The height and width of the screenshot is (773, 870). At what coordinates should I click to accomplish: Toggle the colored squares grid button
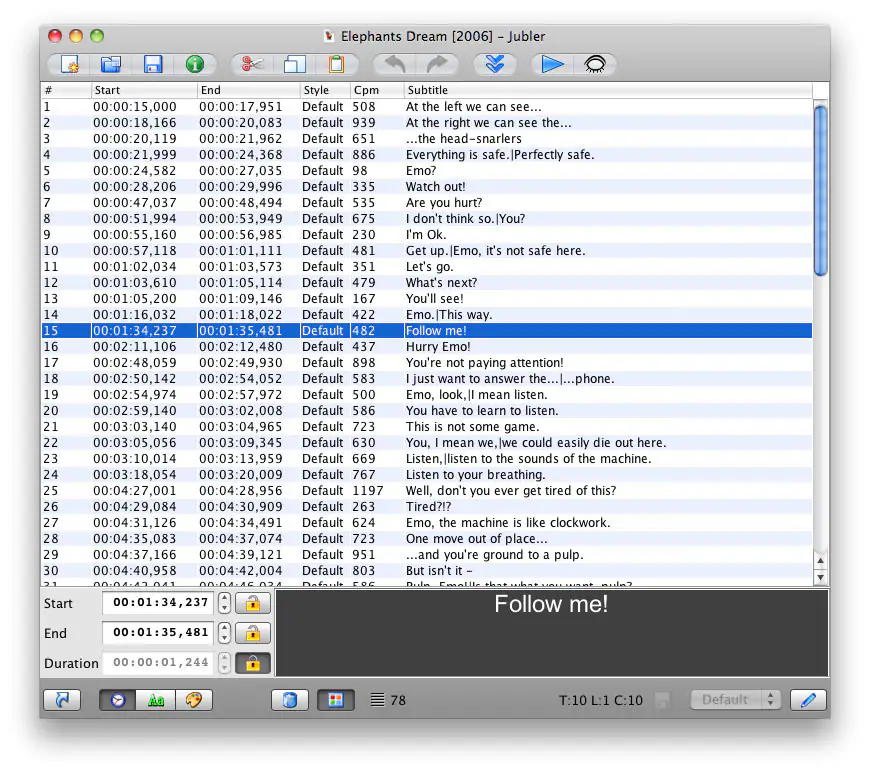click(x=336, y=700)
